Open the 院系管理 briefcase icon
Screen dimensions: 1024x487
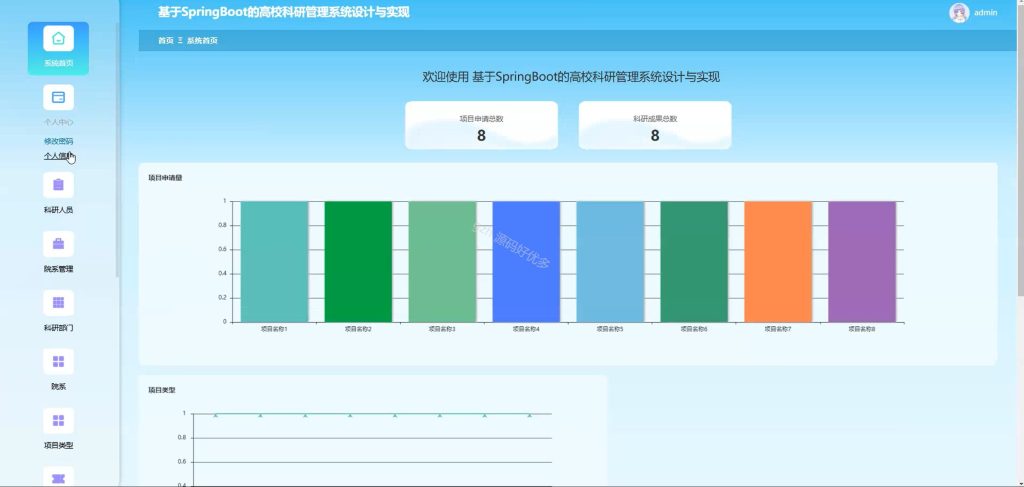(x=58, y=244)
